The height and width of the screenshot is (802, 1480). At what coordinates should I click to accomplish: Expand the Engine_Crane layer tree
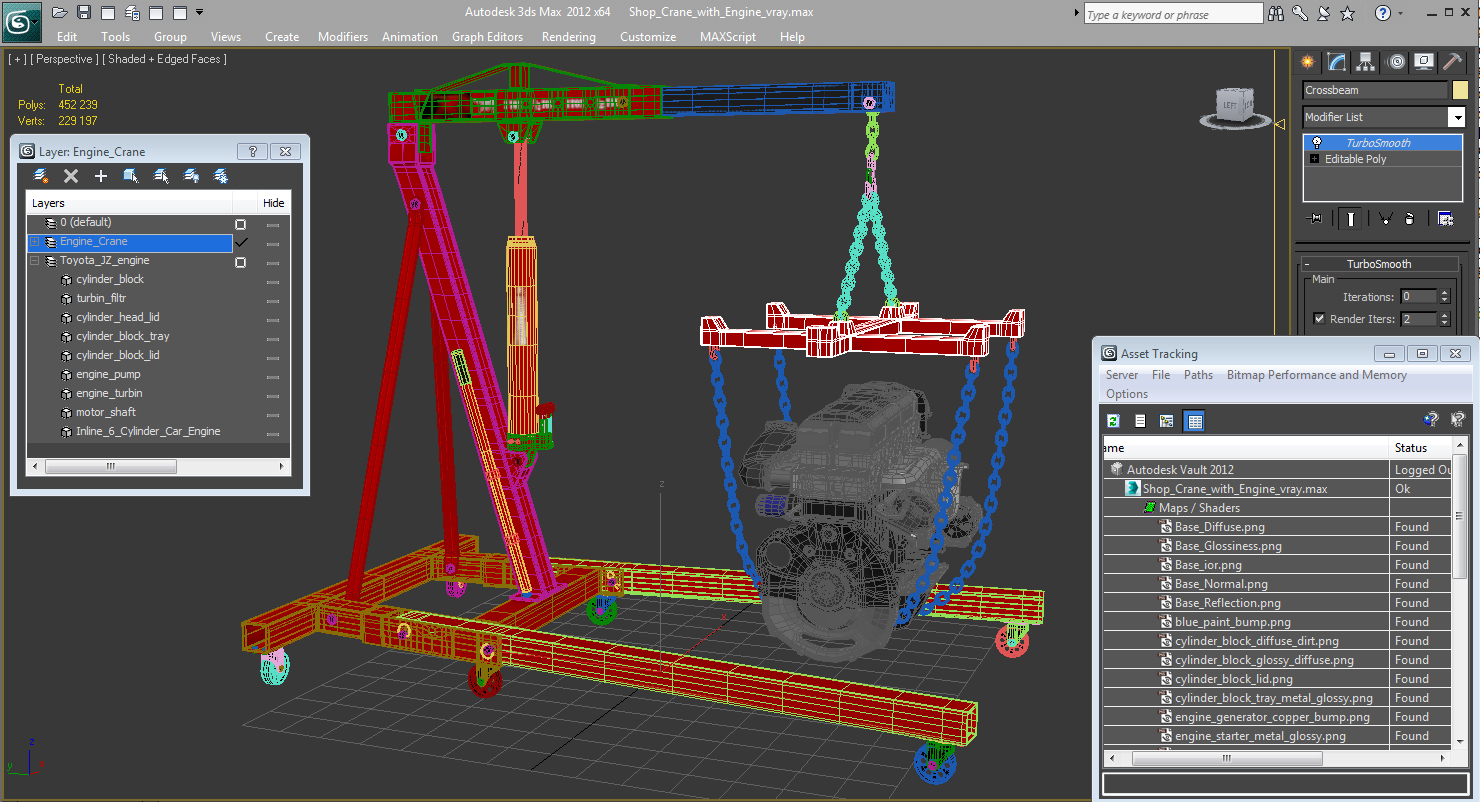coord(35,242)
